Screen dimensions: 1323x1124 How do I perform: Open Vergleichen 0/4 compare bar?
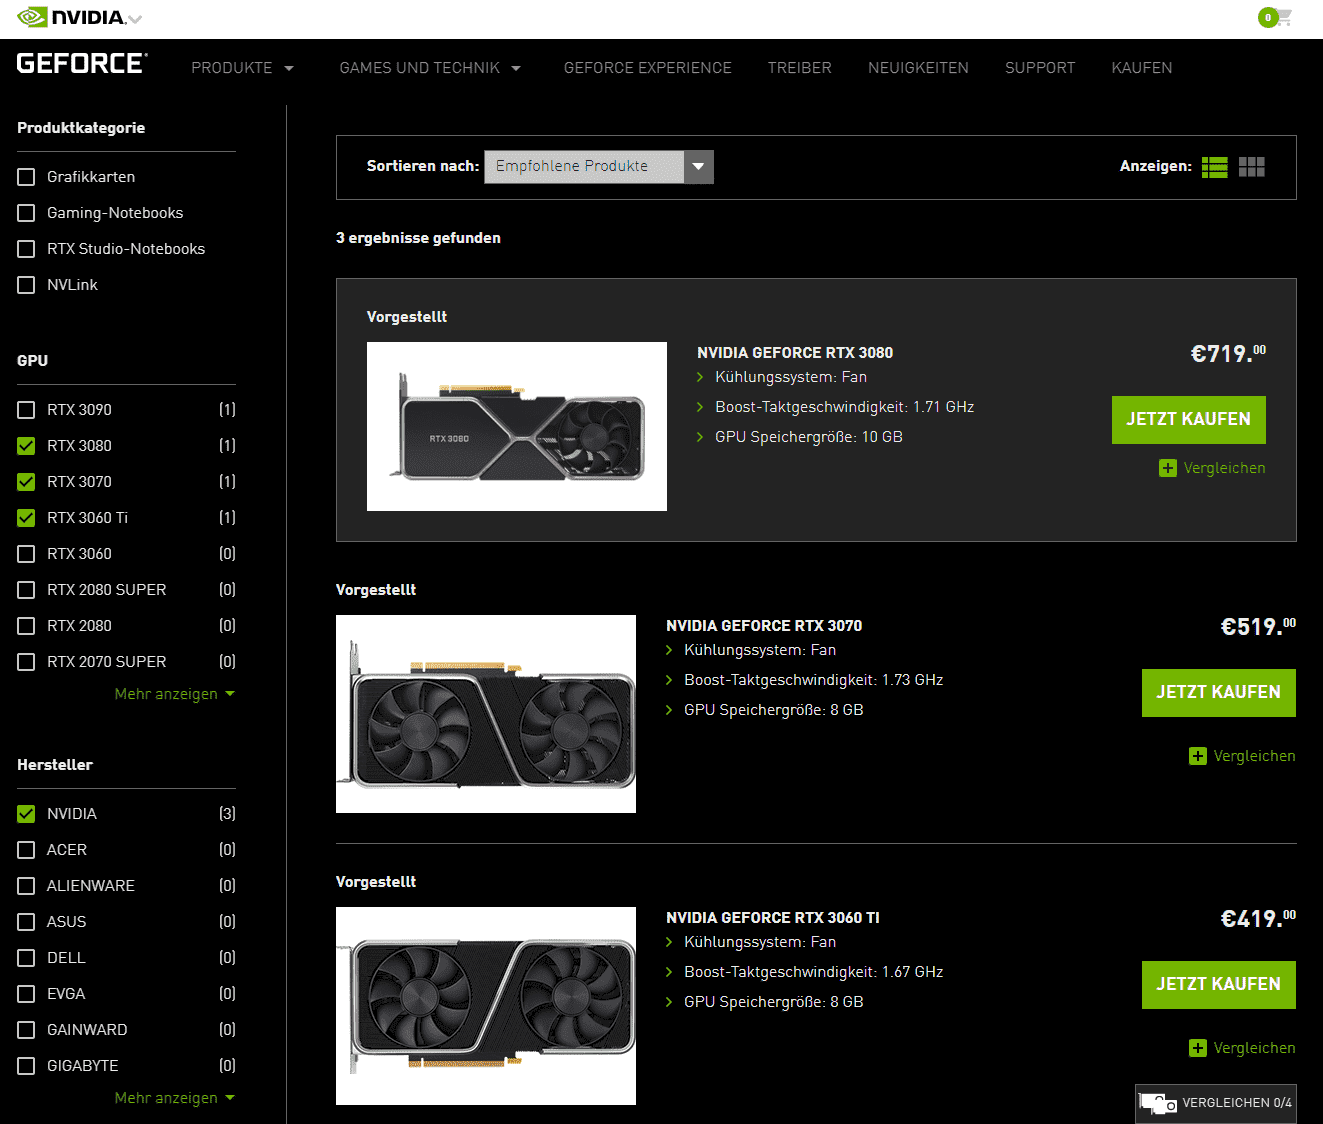click(x=1216, y=1104)
